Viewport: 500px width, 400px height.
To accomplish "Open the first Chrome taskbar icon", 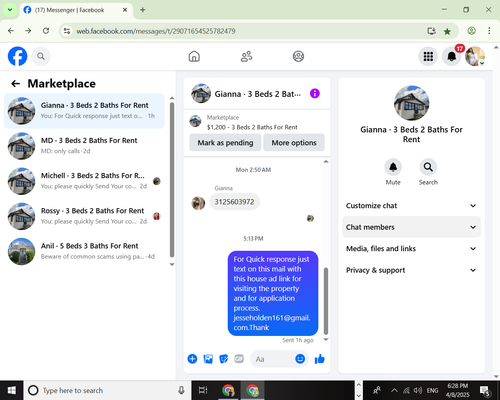I will point(228,390).
